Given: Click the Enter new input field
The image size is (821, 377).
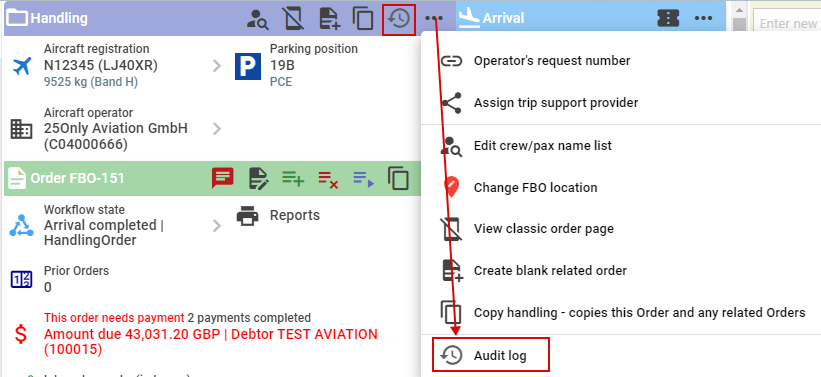Looking at the screenshot, I should pyautogui.click(x=786, y=24).
